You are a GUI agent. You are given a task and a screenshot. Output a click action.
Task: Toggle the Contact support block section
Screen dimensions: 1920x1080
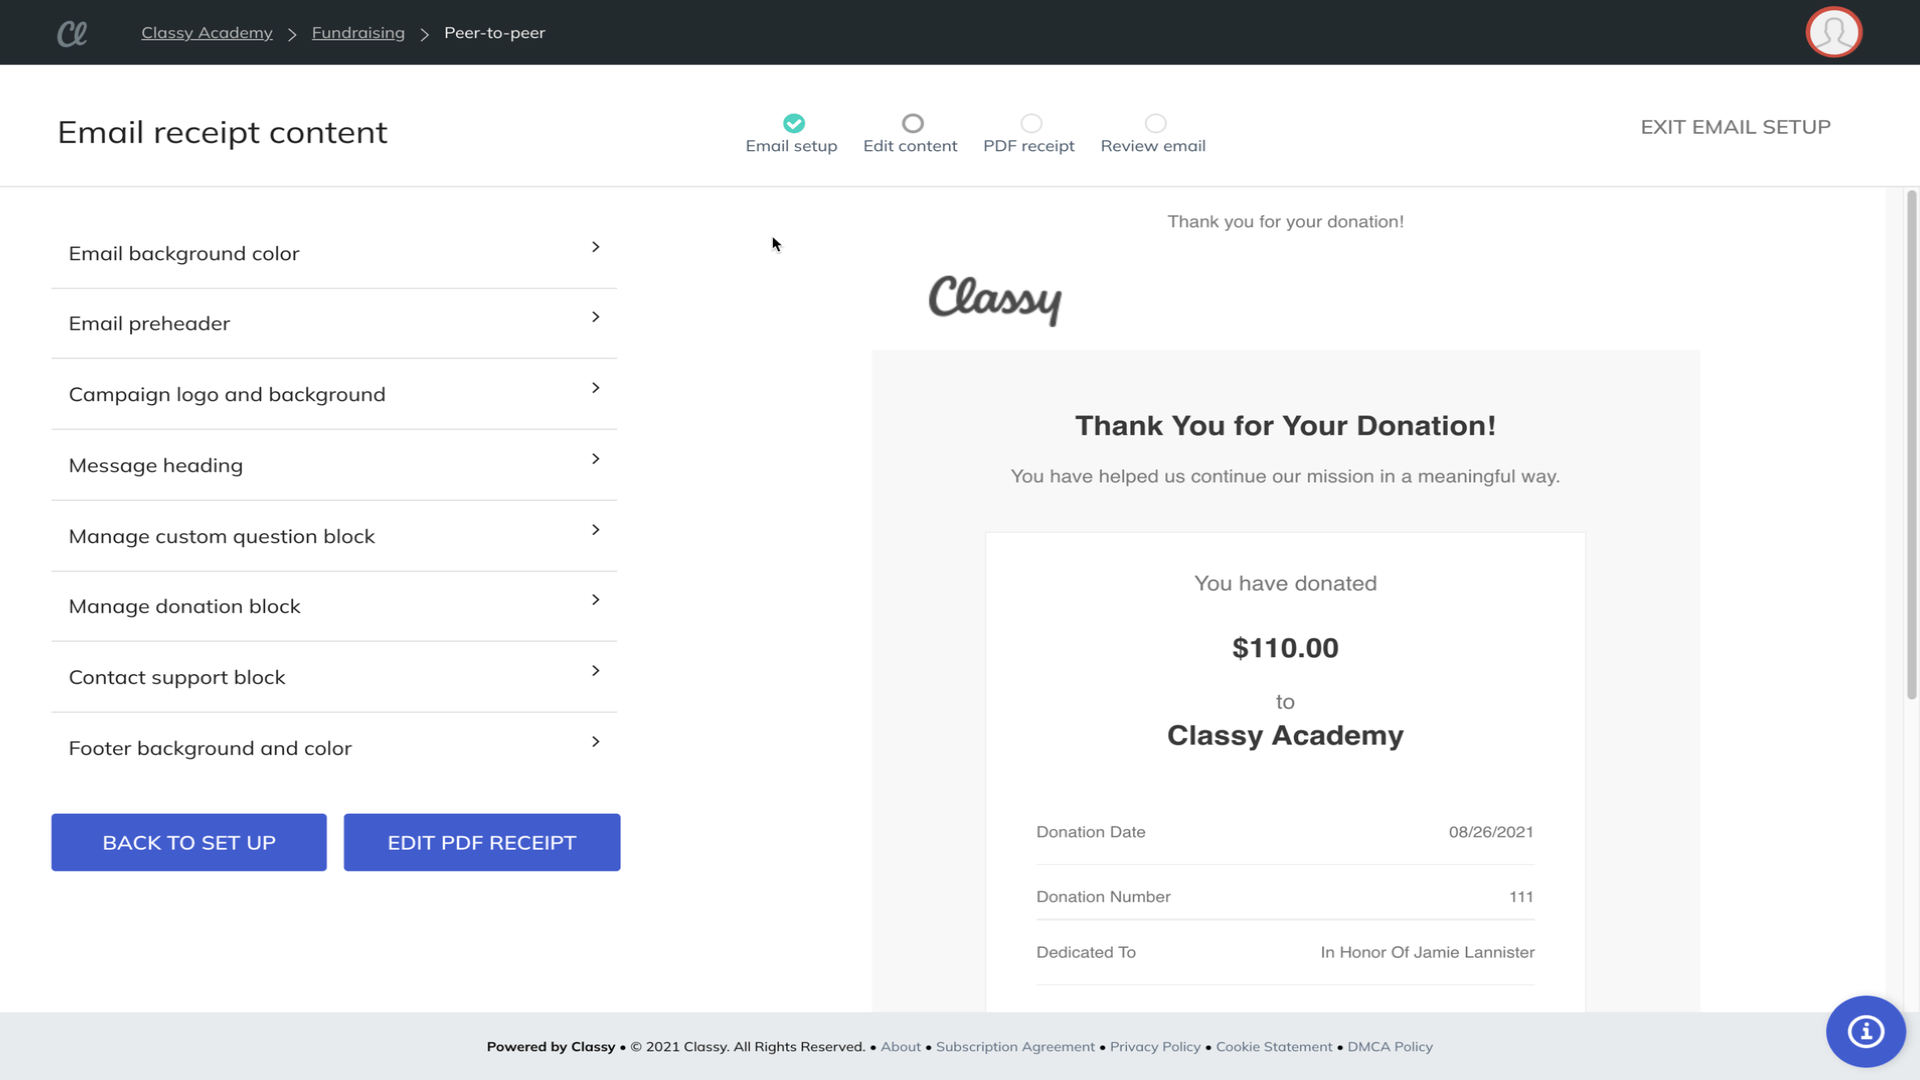point(334,676)
